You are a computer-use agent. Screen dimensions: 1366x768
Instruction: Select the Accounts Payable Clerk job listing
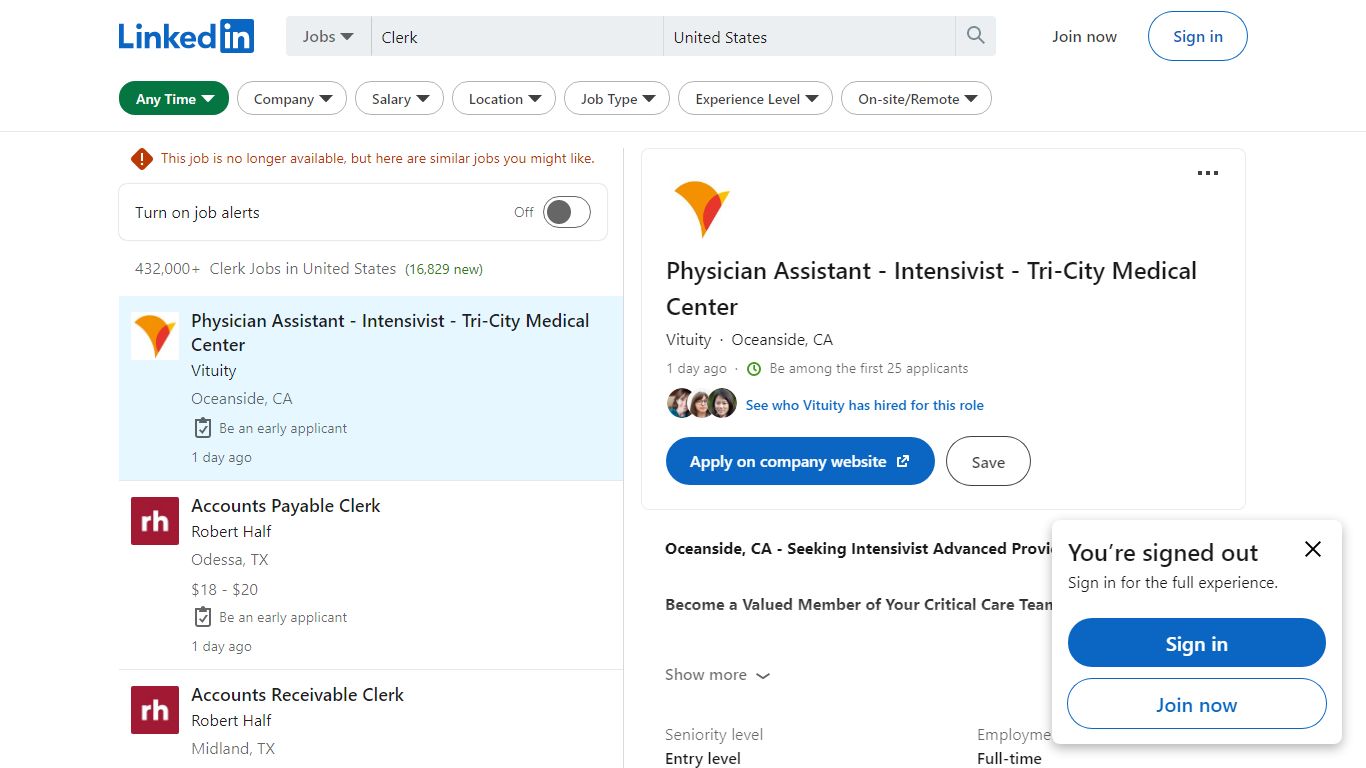coord(371,575)
